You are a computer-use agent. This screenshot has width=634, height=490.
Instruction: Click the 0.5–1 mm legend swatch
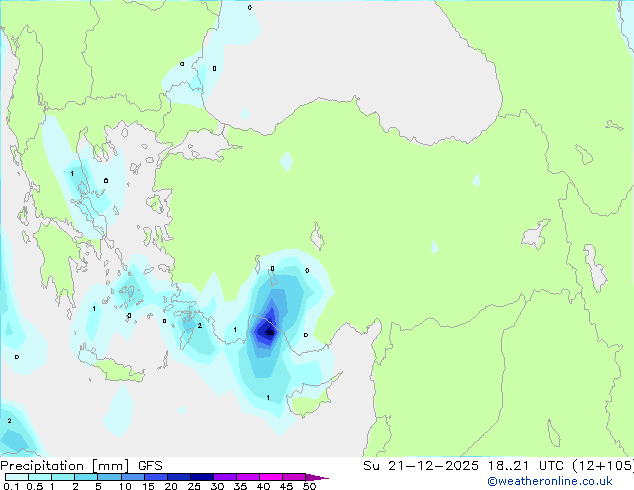pos(40,477)
